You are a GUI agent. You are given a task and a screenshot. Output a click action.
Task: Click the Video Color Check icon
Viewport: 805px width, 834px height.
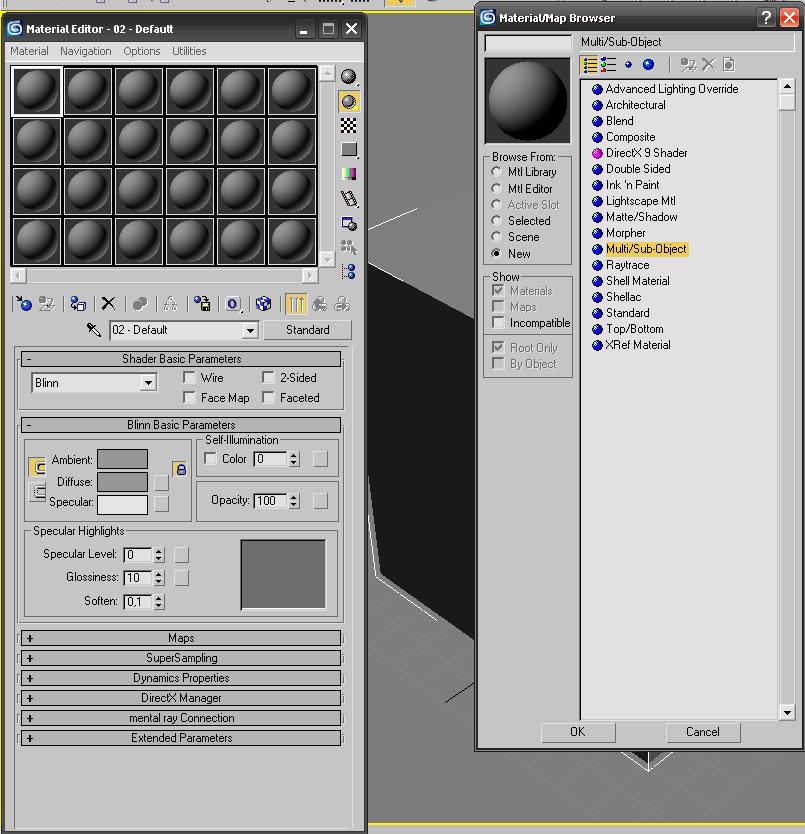point(349,174)
